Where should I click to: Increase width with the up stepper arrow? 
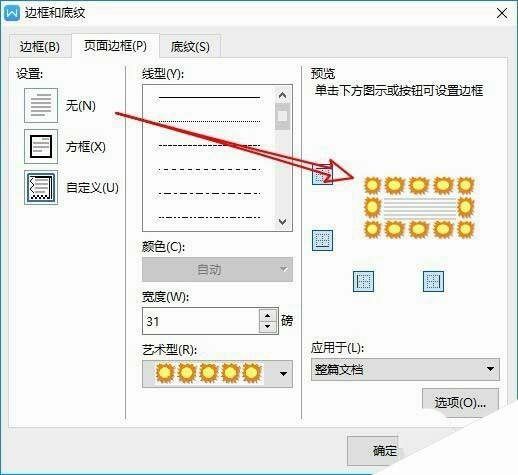(268, 315)
